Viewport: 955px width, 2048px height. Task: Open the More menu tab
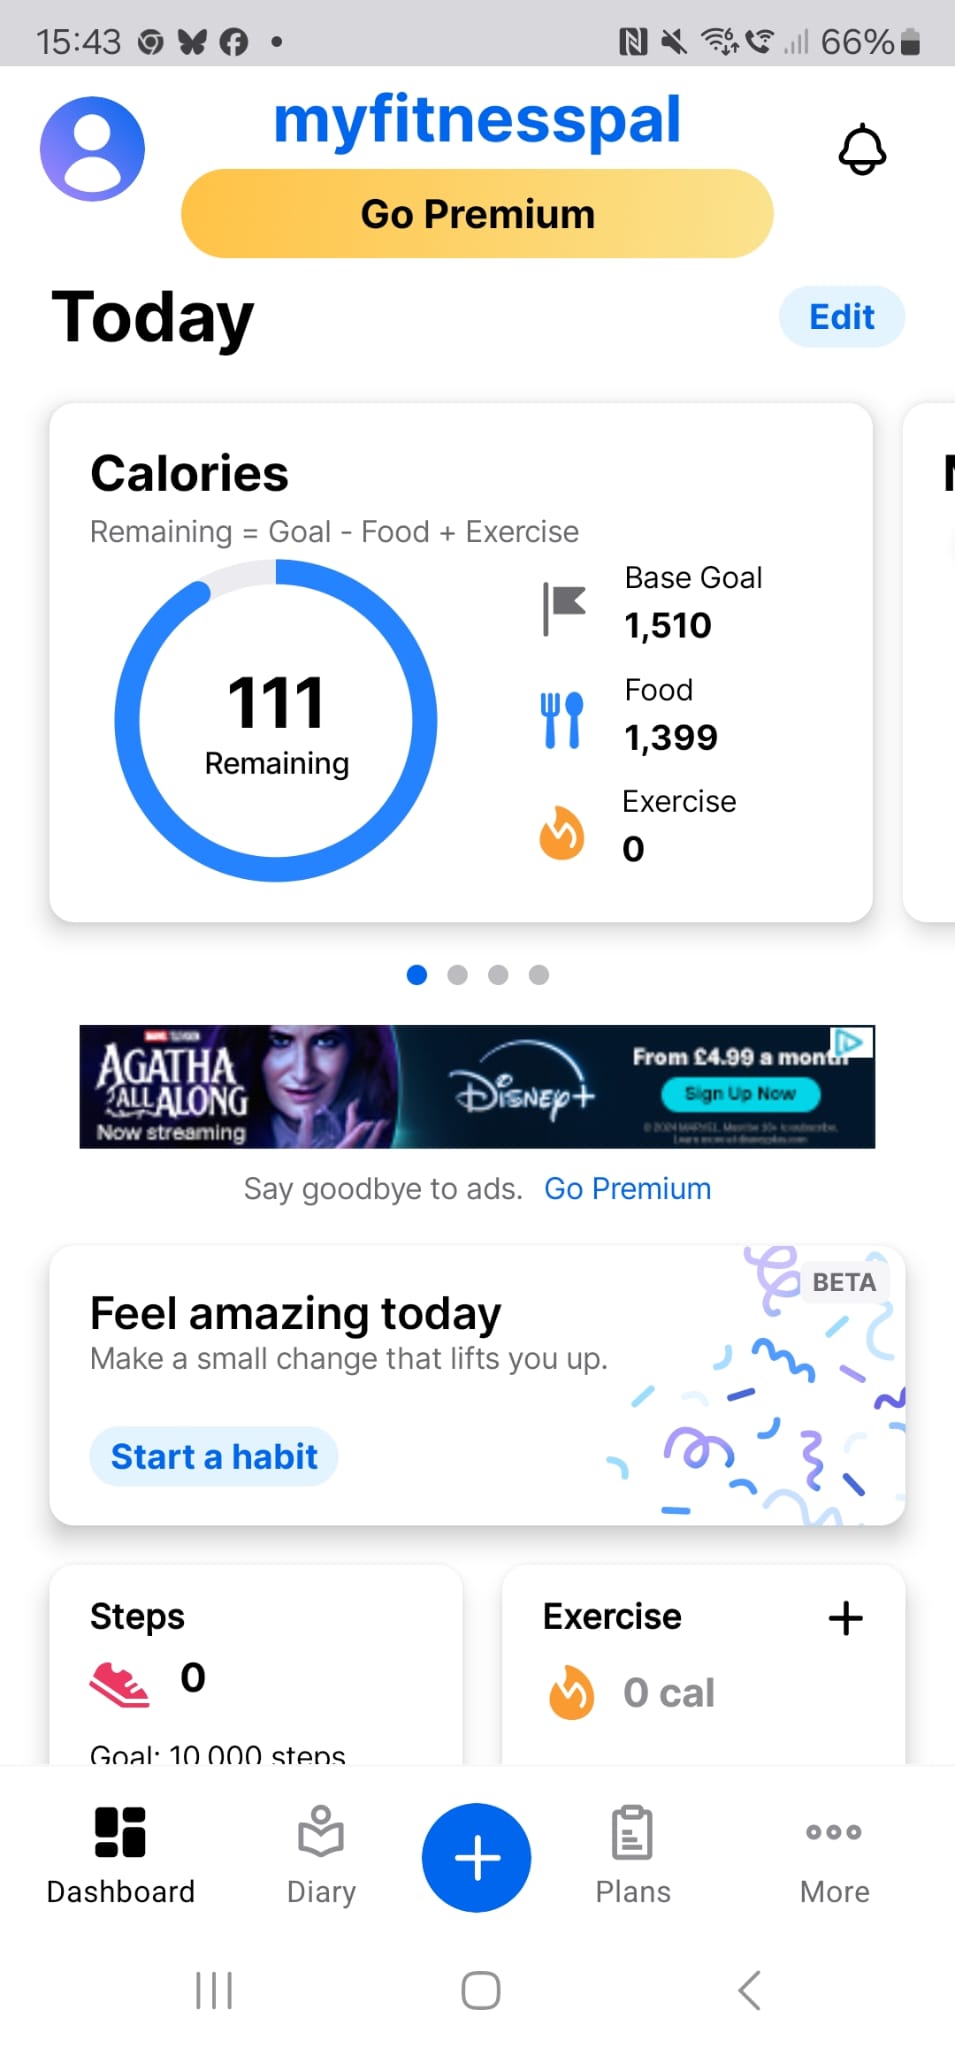click(834, 1855)
